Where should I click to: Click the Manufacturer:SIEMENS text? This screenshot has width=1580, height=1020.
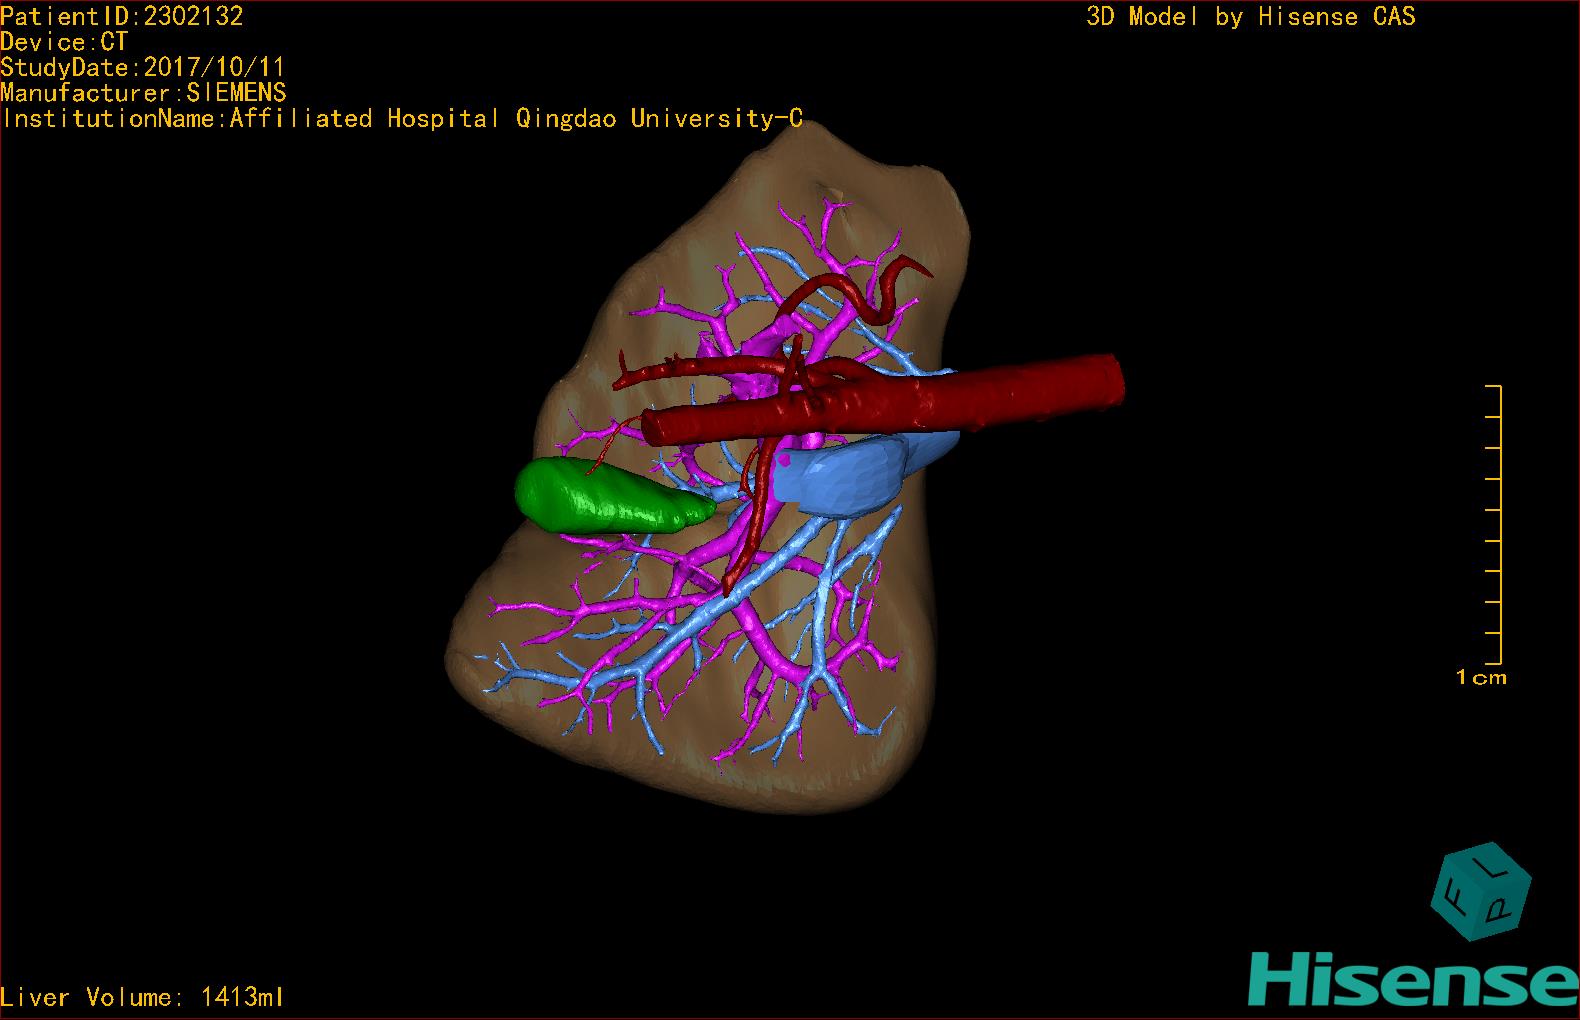pos(144,93)
